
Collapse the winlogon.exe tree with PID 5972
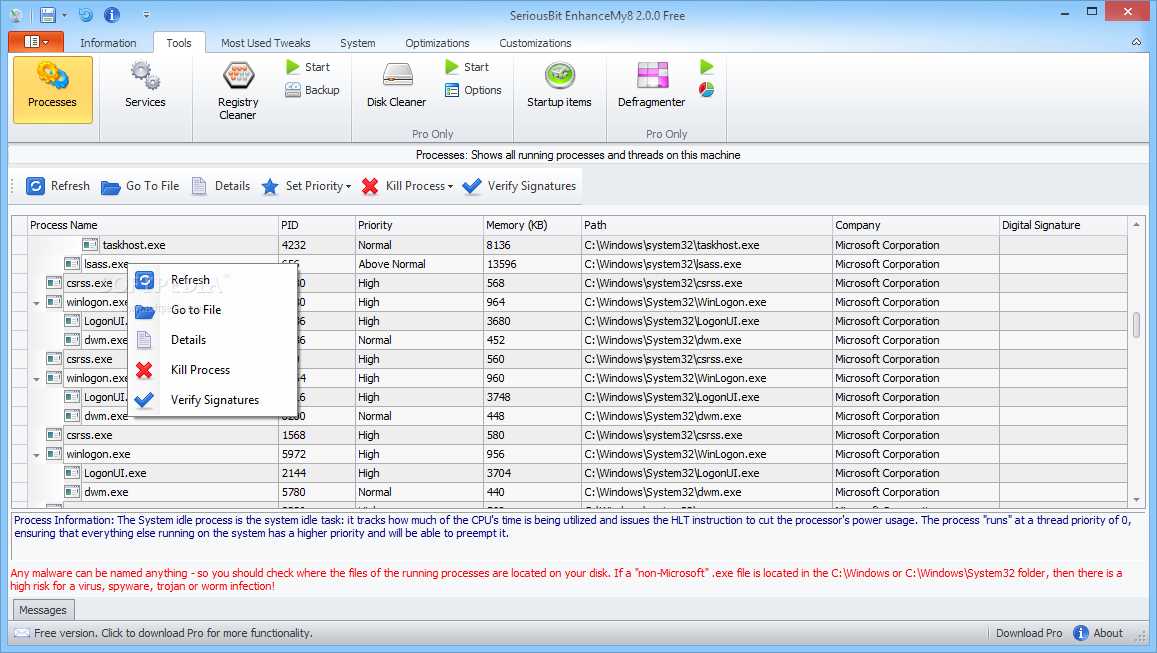pyautogui.click(x=36, y=455)
